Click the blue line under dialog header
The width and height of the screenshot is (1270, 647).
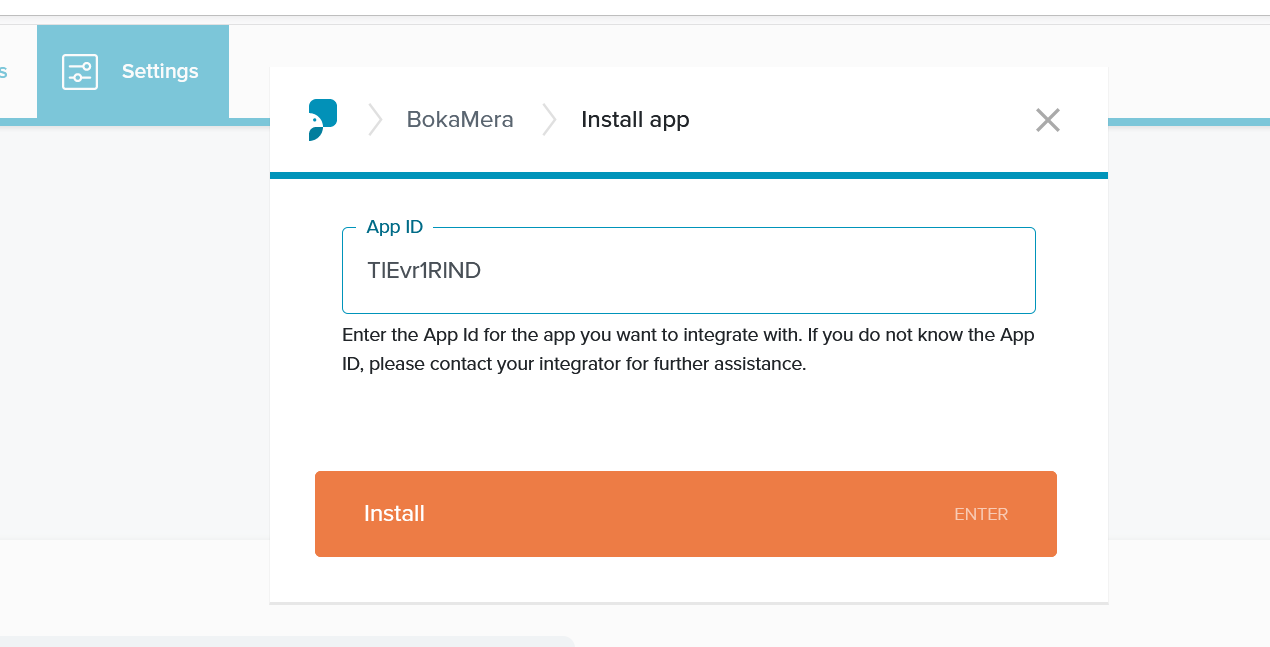(x=688, y=175)
